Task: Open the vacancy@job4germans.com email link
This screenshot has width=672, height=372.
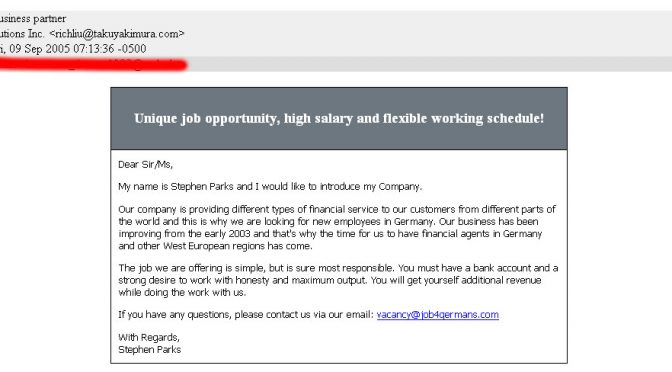Action: pyautogui.click(x=438, y=315)
